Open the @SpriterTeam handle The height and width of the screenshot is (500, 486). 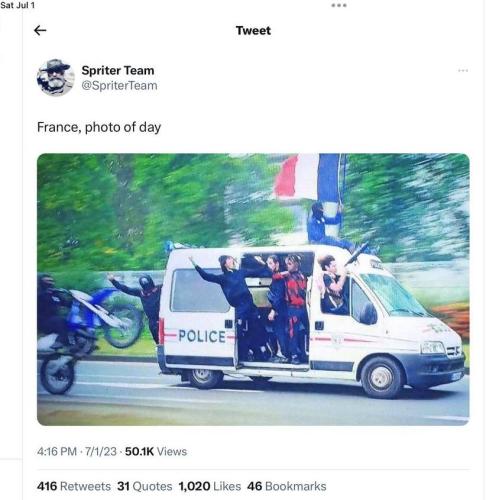(119, 86)
